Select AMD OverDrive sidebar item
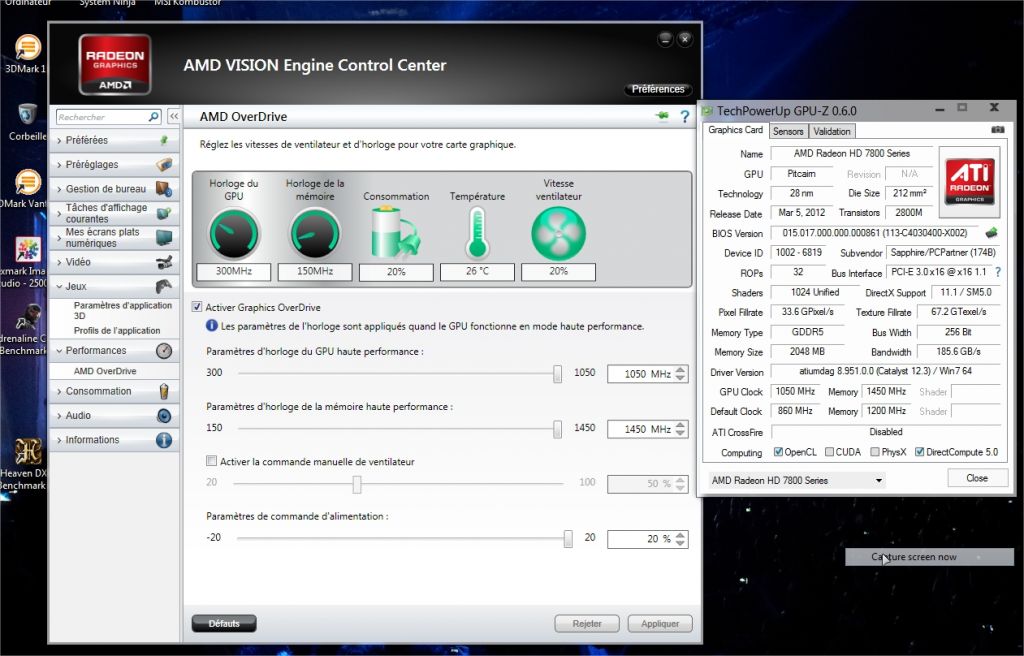The width and height of the screenshot is (1024, 656). click(105, 371)
